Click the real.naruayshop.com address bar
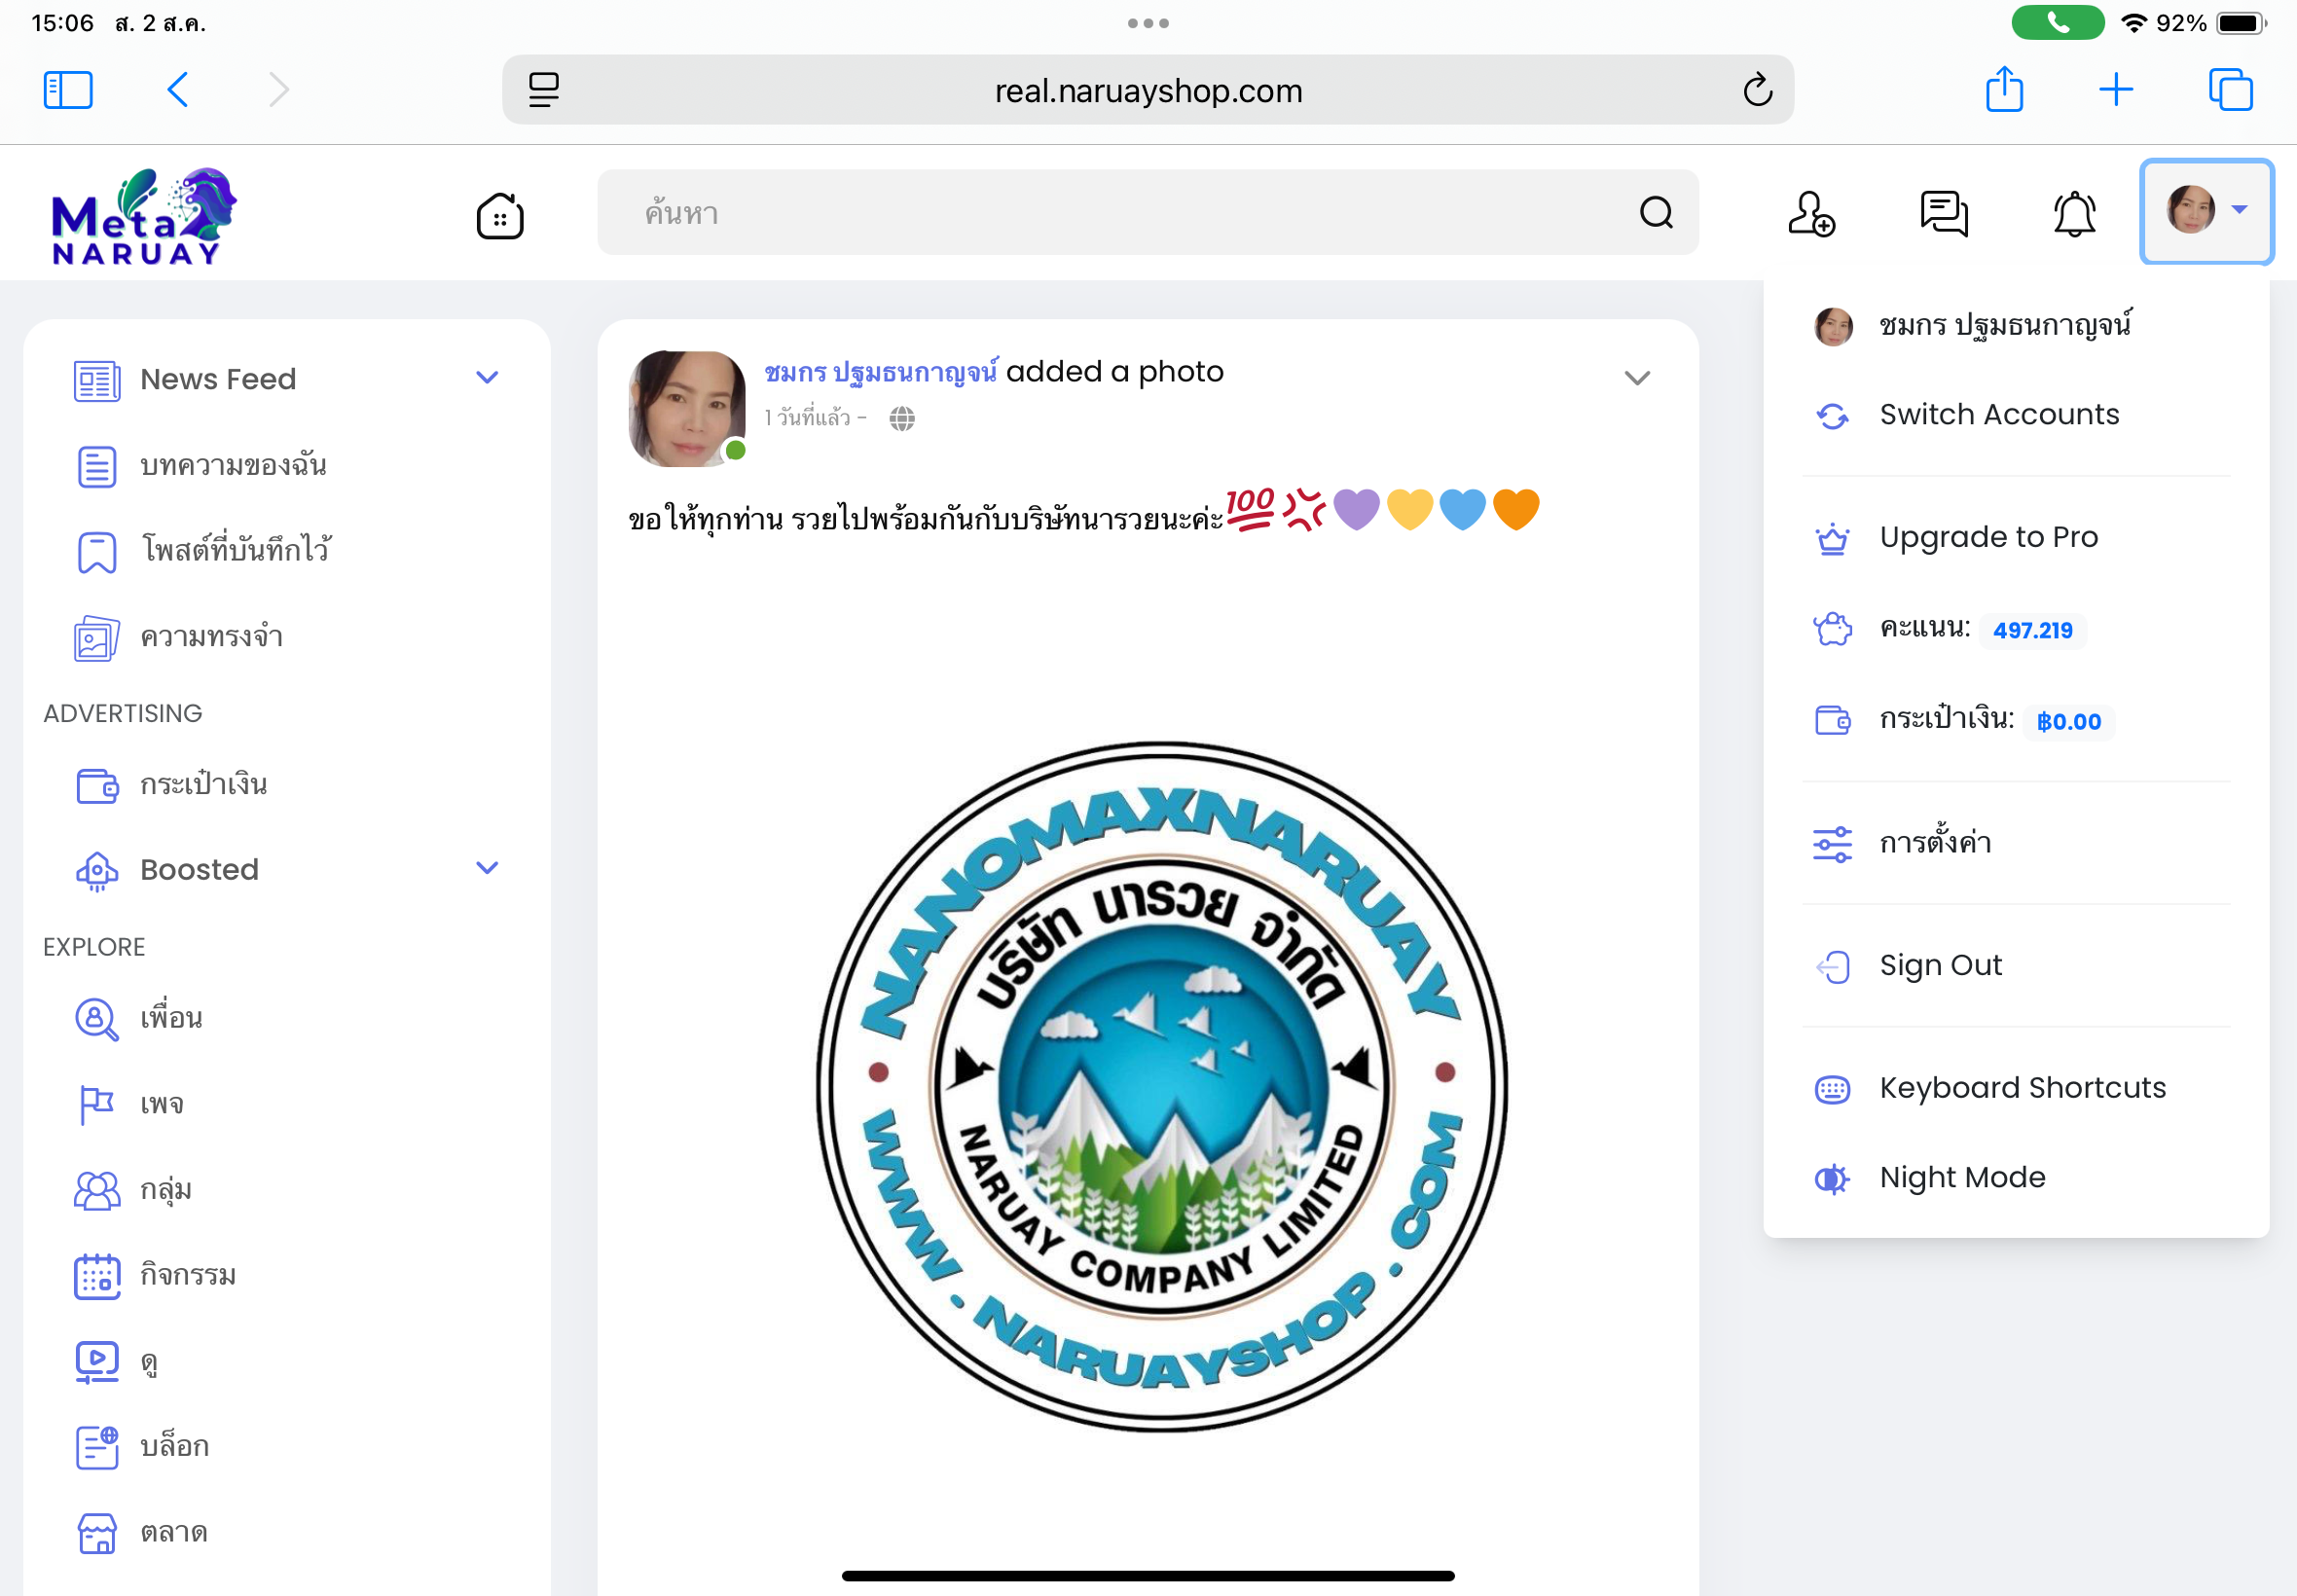The width and height of the screenshot is (2297, 1596). coord(1148,90)
